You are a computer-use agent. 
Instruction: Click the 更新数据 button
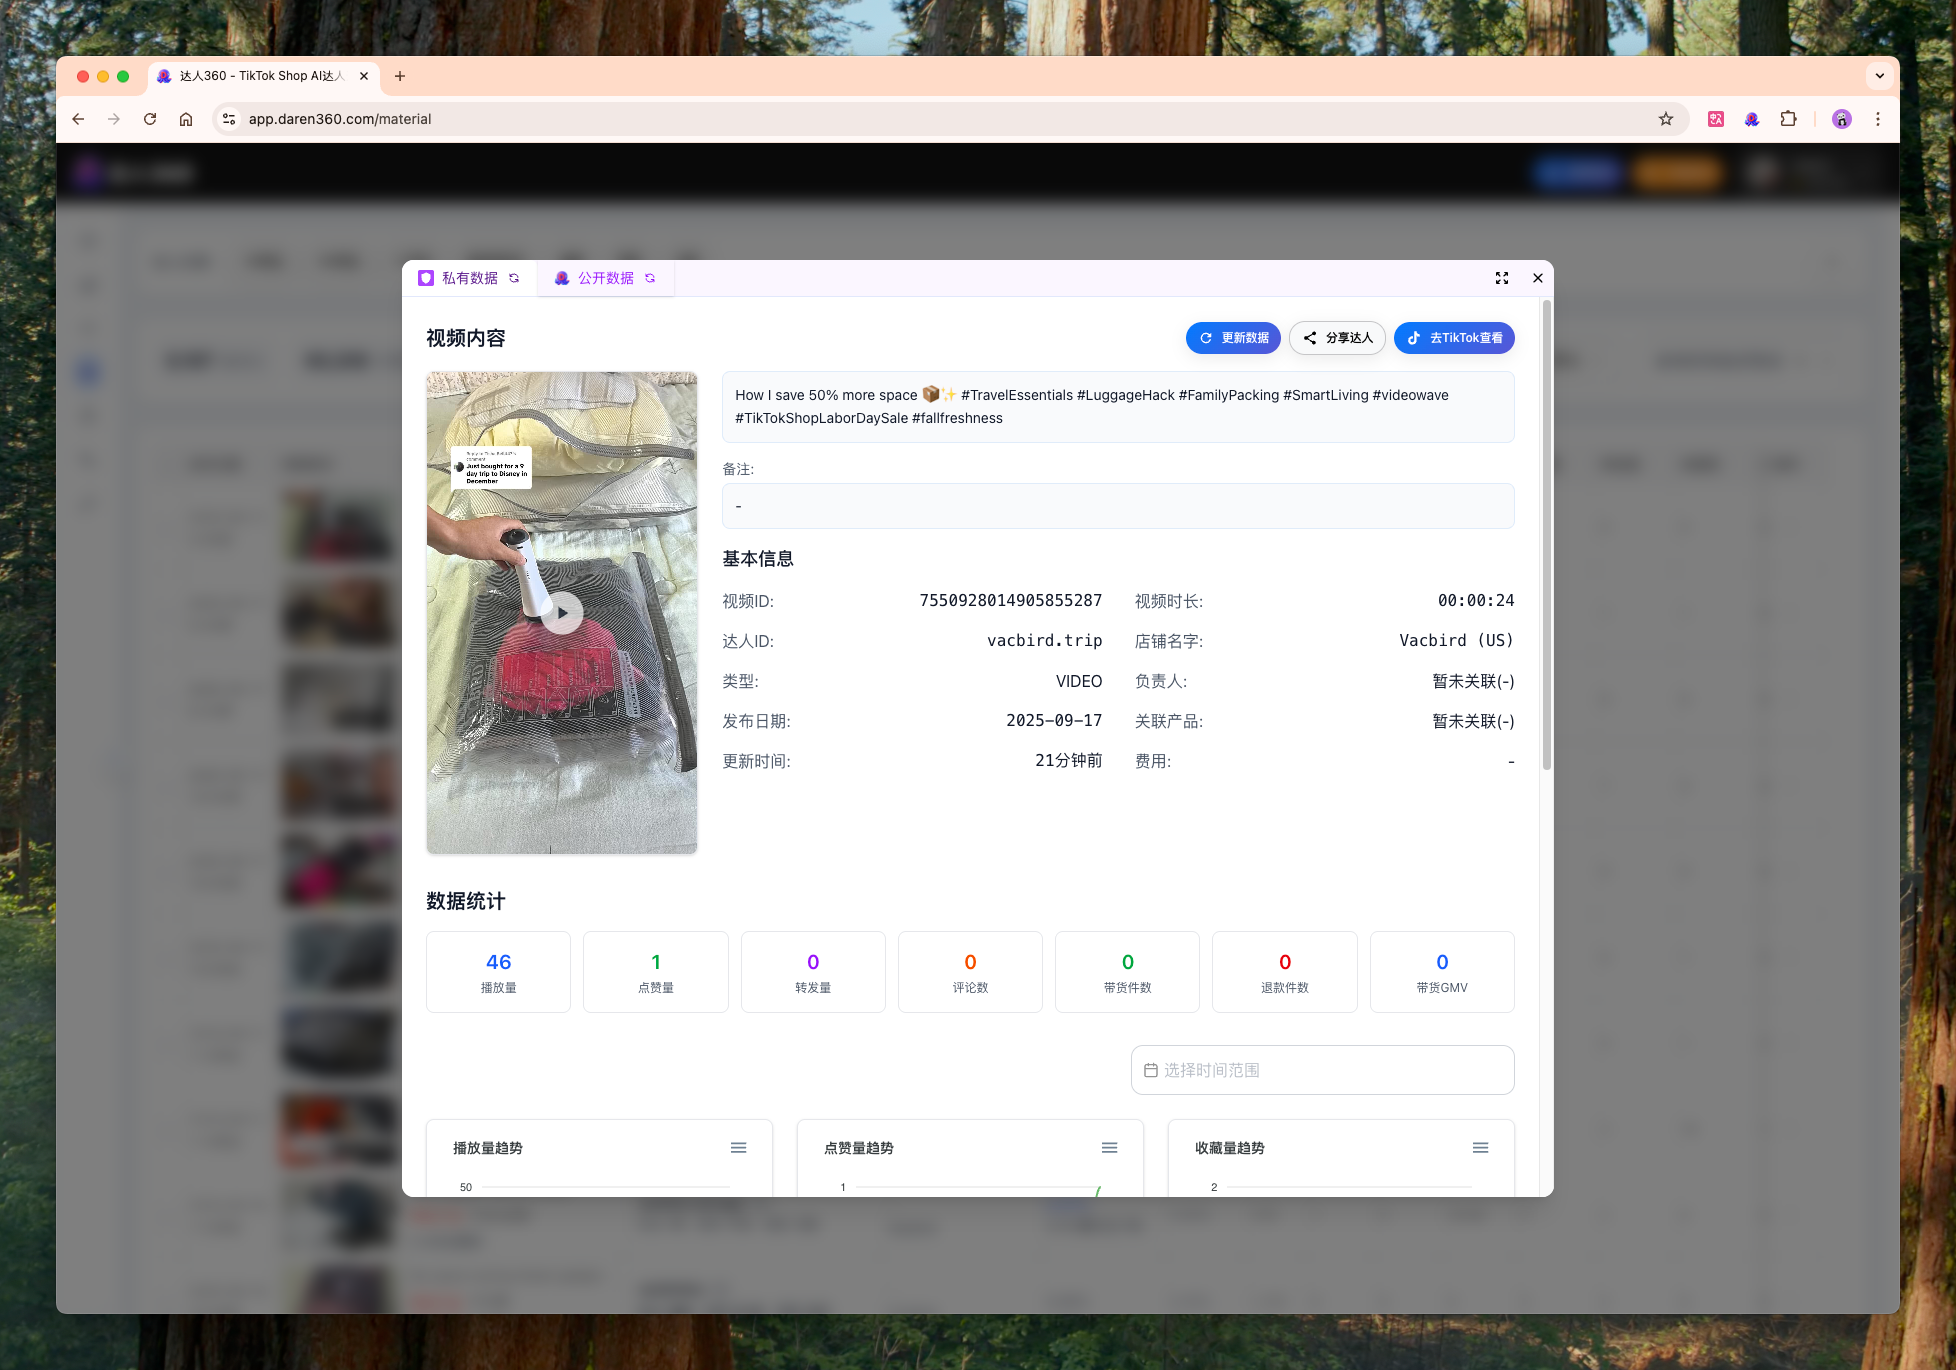point(1233,338)
